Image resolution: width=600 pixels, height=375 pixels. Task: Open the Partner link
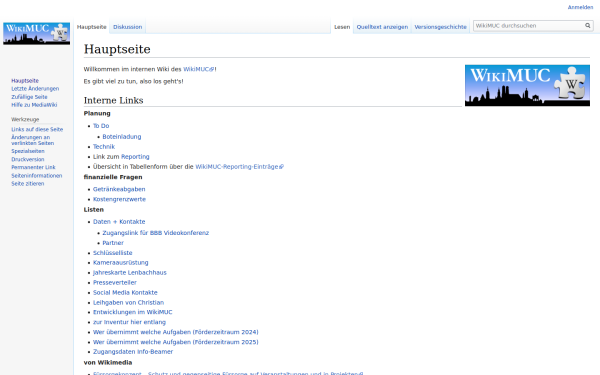[x=113, y=243]
